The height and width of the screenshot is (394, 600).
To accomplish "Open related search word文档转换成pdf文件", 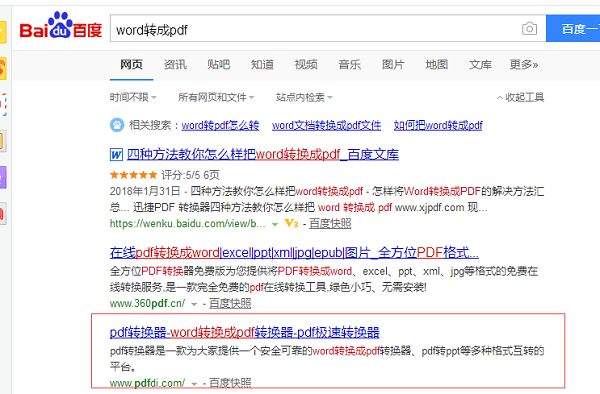I will click(326, 125).
